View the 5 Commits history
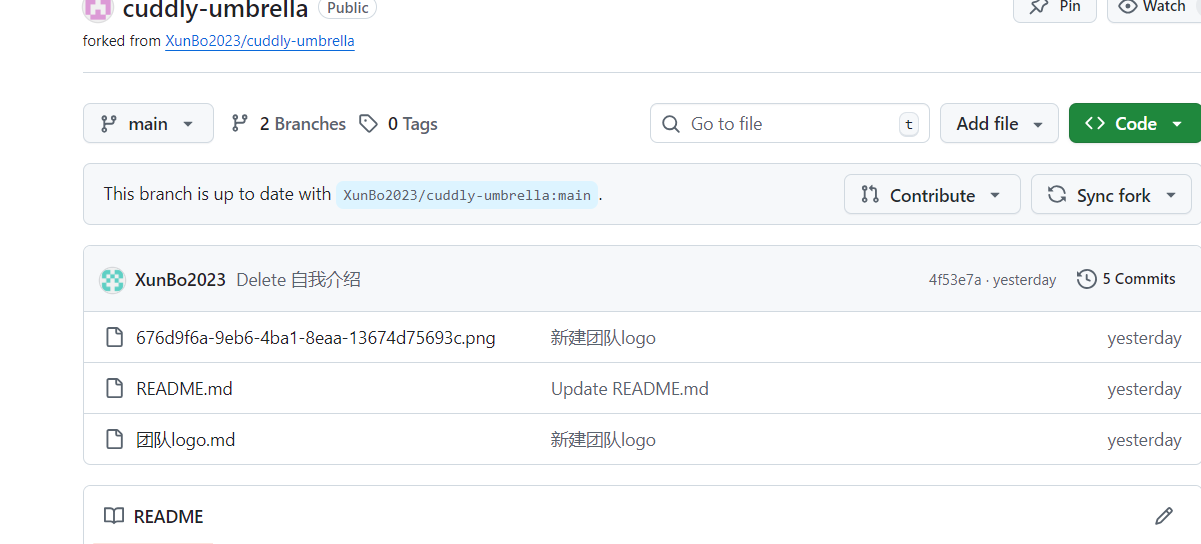This screenshot has height=544, width=1201. [x=1126, y=279]
